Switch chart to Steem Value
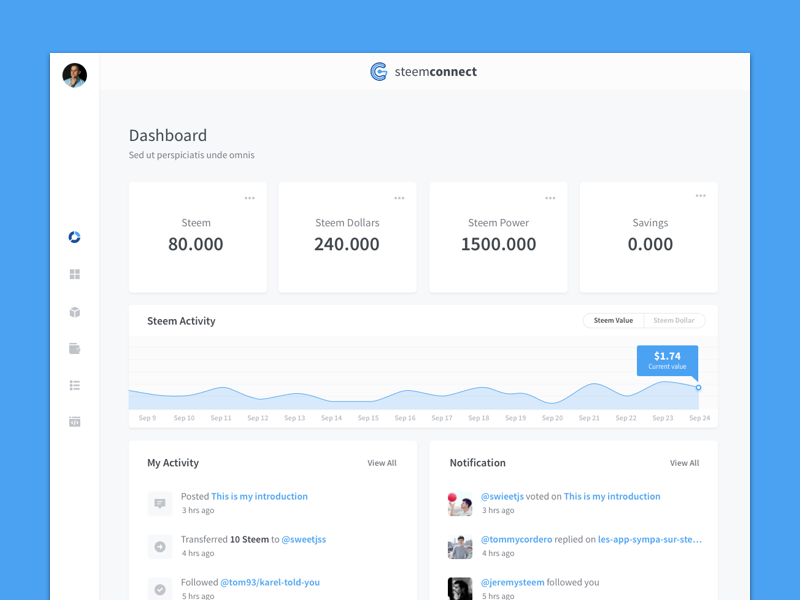Screen dimensions: 800x600 tap(613, 321)
